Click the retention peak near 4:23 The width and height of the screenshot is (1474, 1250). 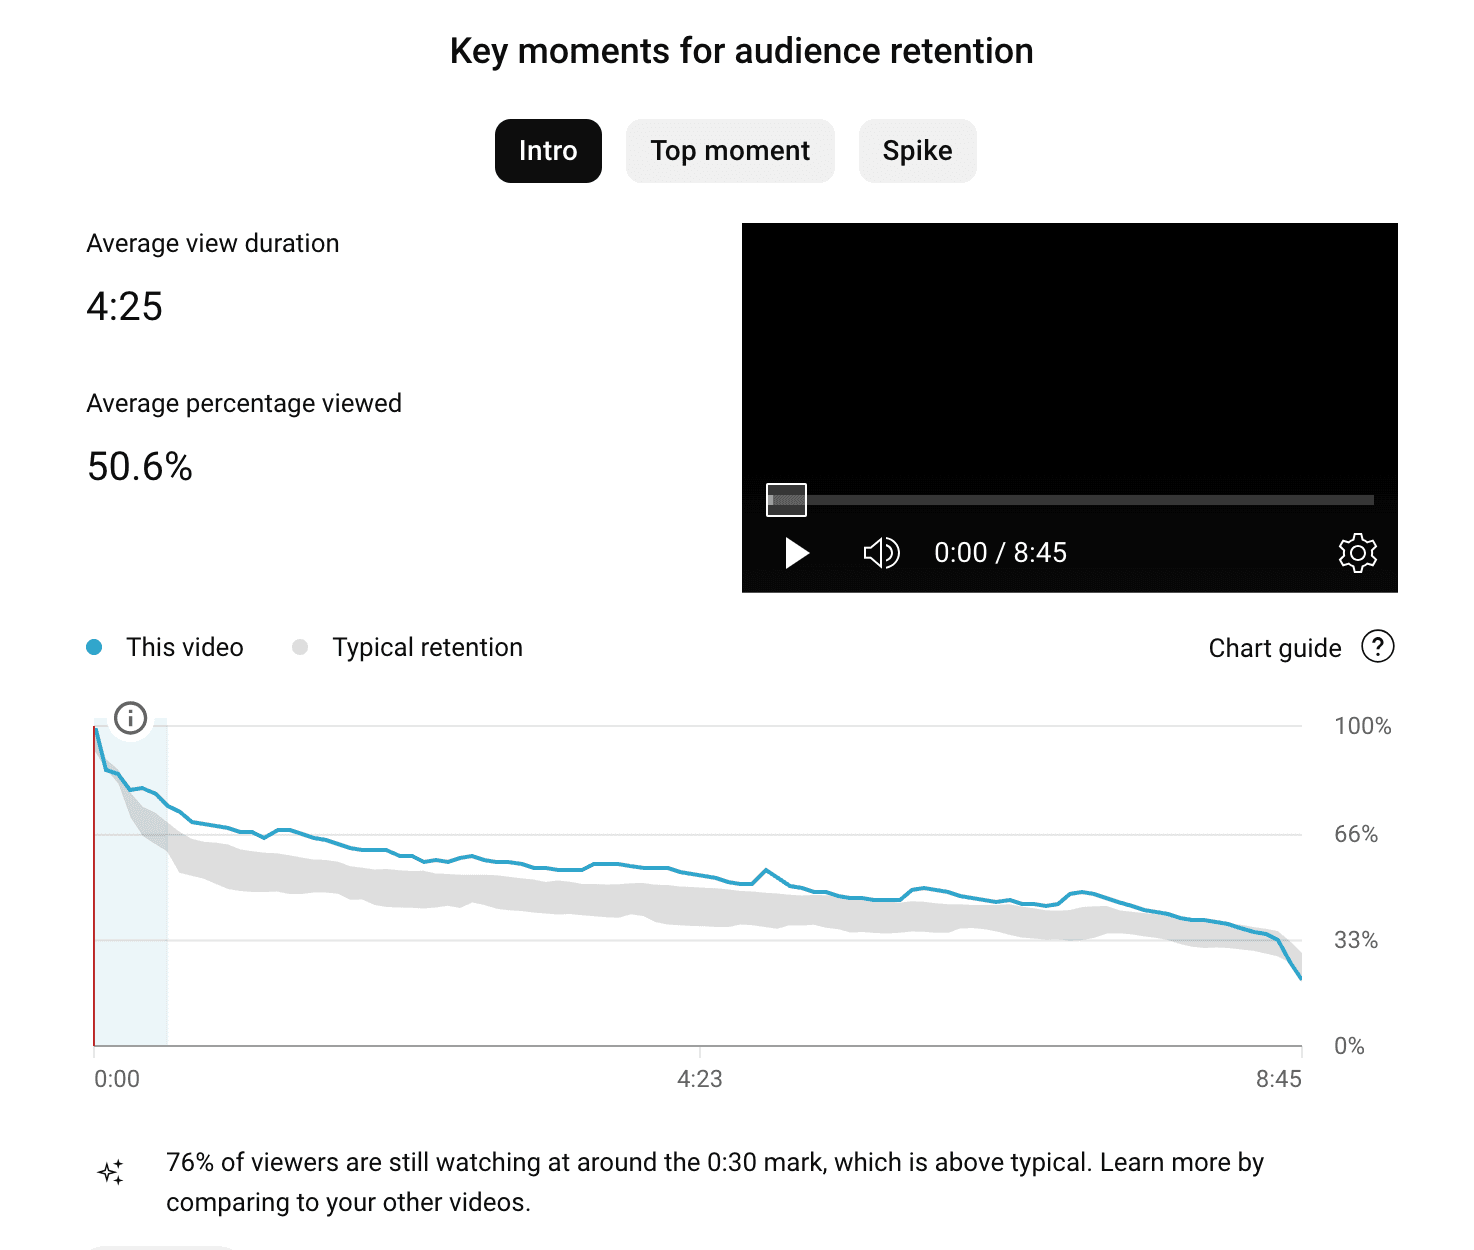coord(766,870)
